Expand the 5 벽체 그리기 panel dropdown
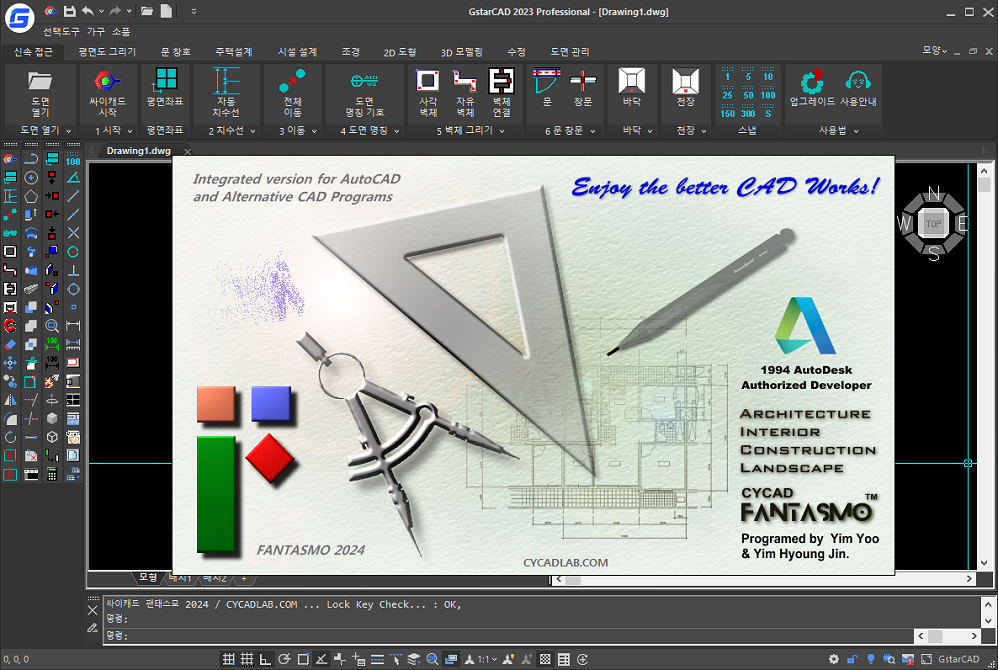This screenshot has height=670, width=998. [x=502, y=131]
